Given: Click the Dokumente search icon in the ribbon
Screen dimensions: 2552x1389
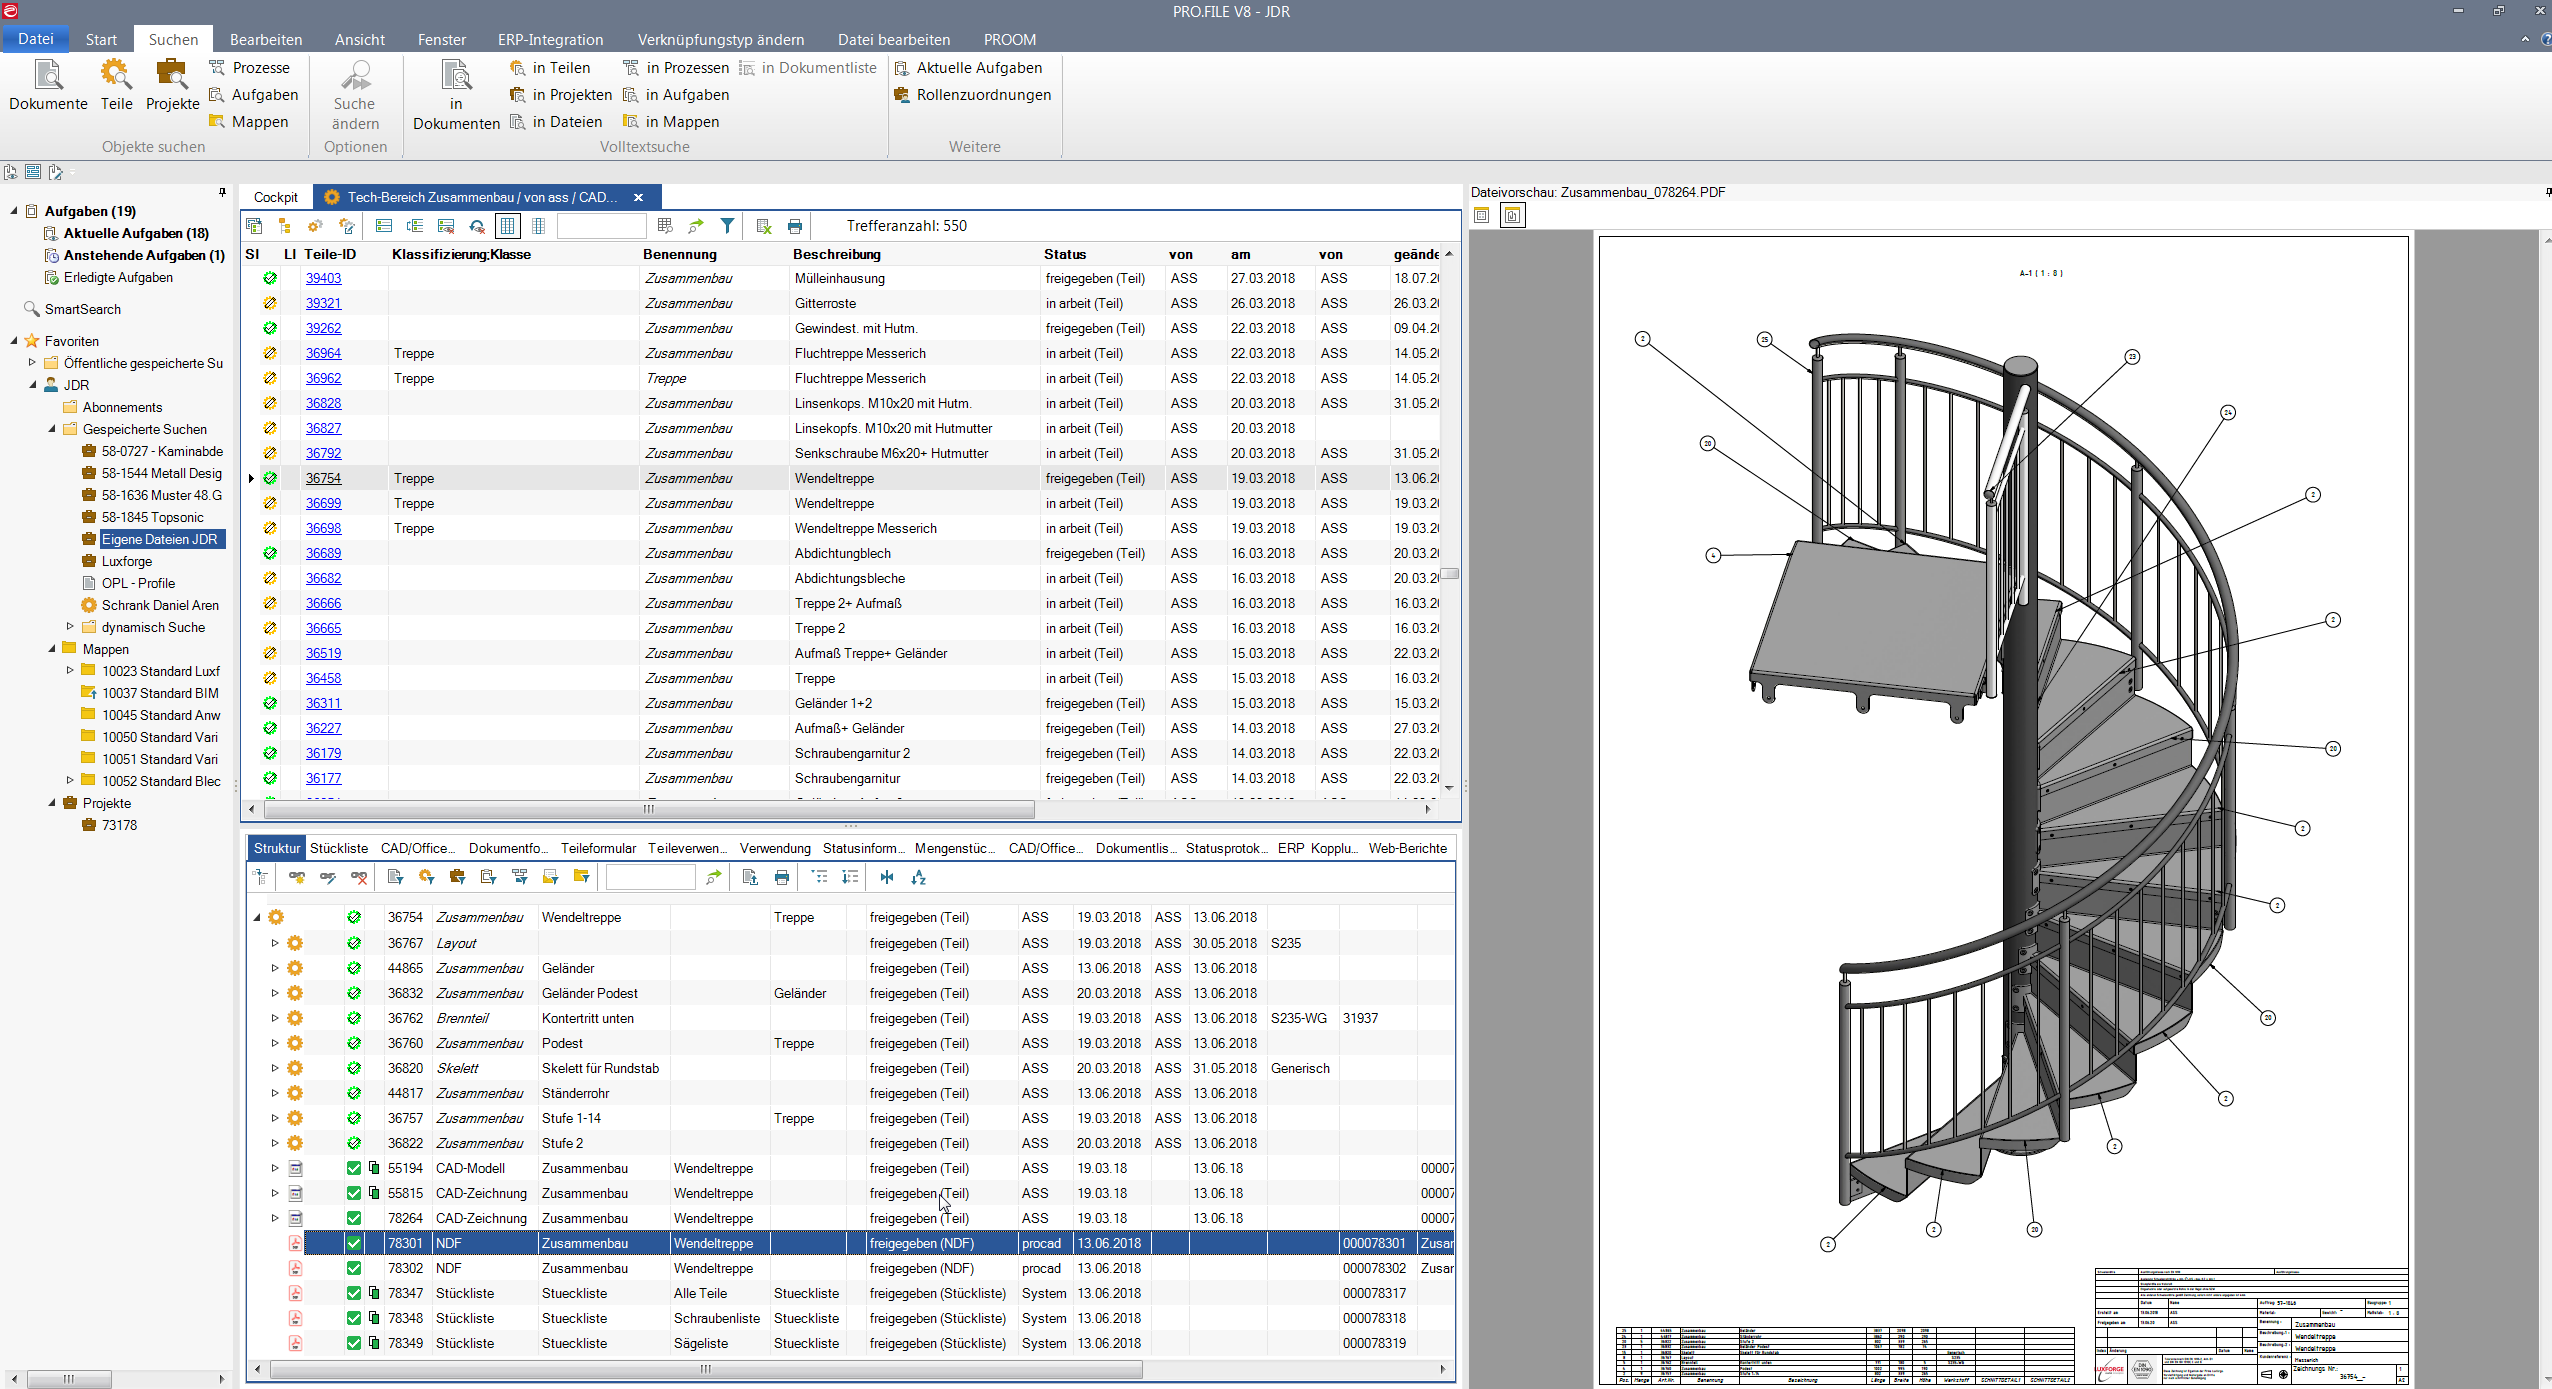Looking at the screenshot, I should [48, 76].
